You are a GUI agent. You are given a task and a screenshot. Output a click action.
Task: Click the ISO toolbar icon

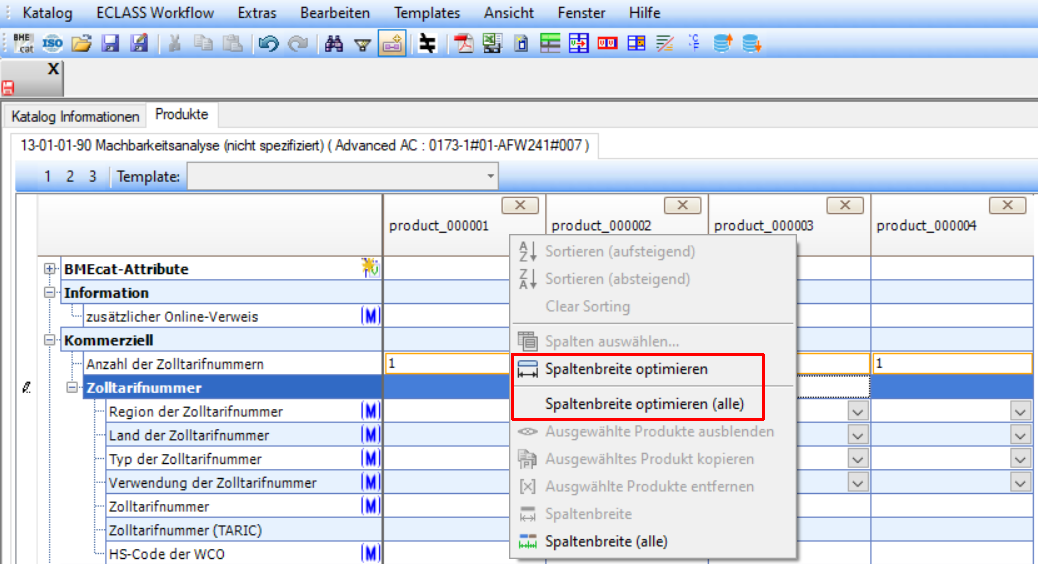click(53, 43)
